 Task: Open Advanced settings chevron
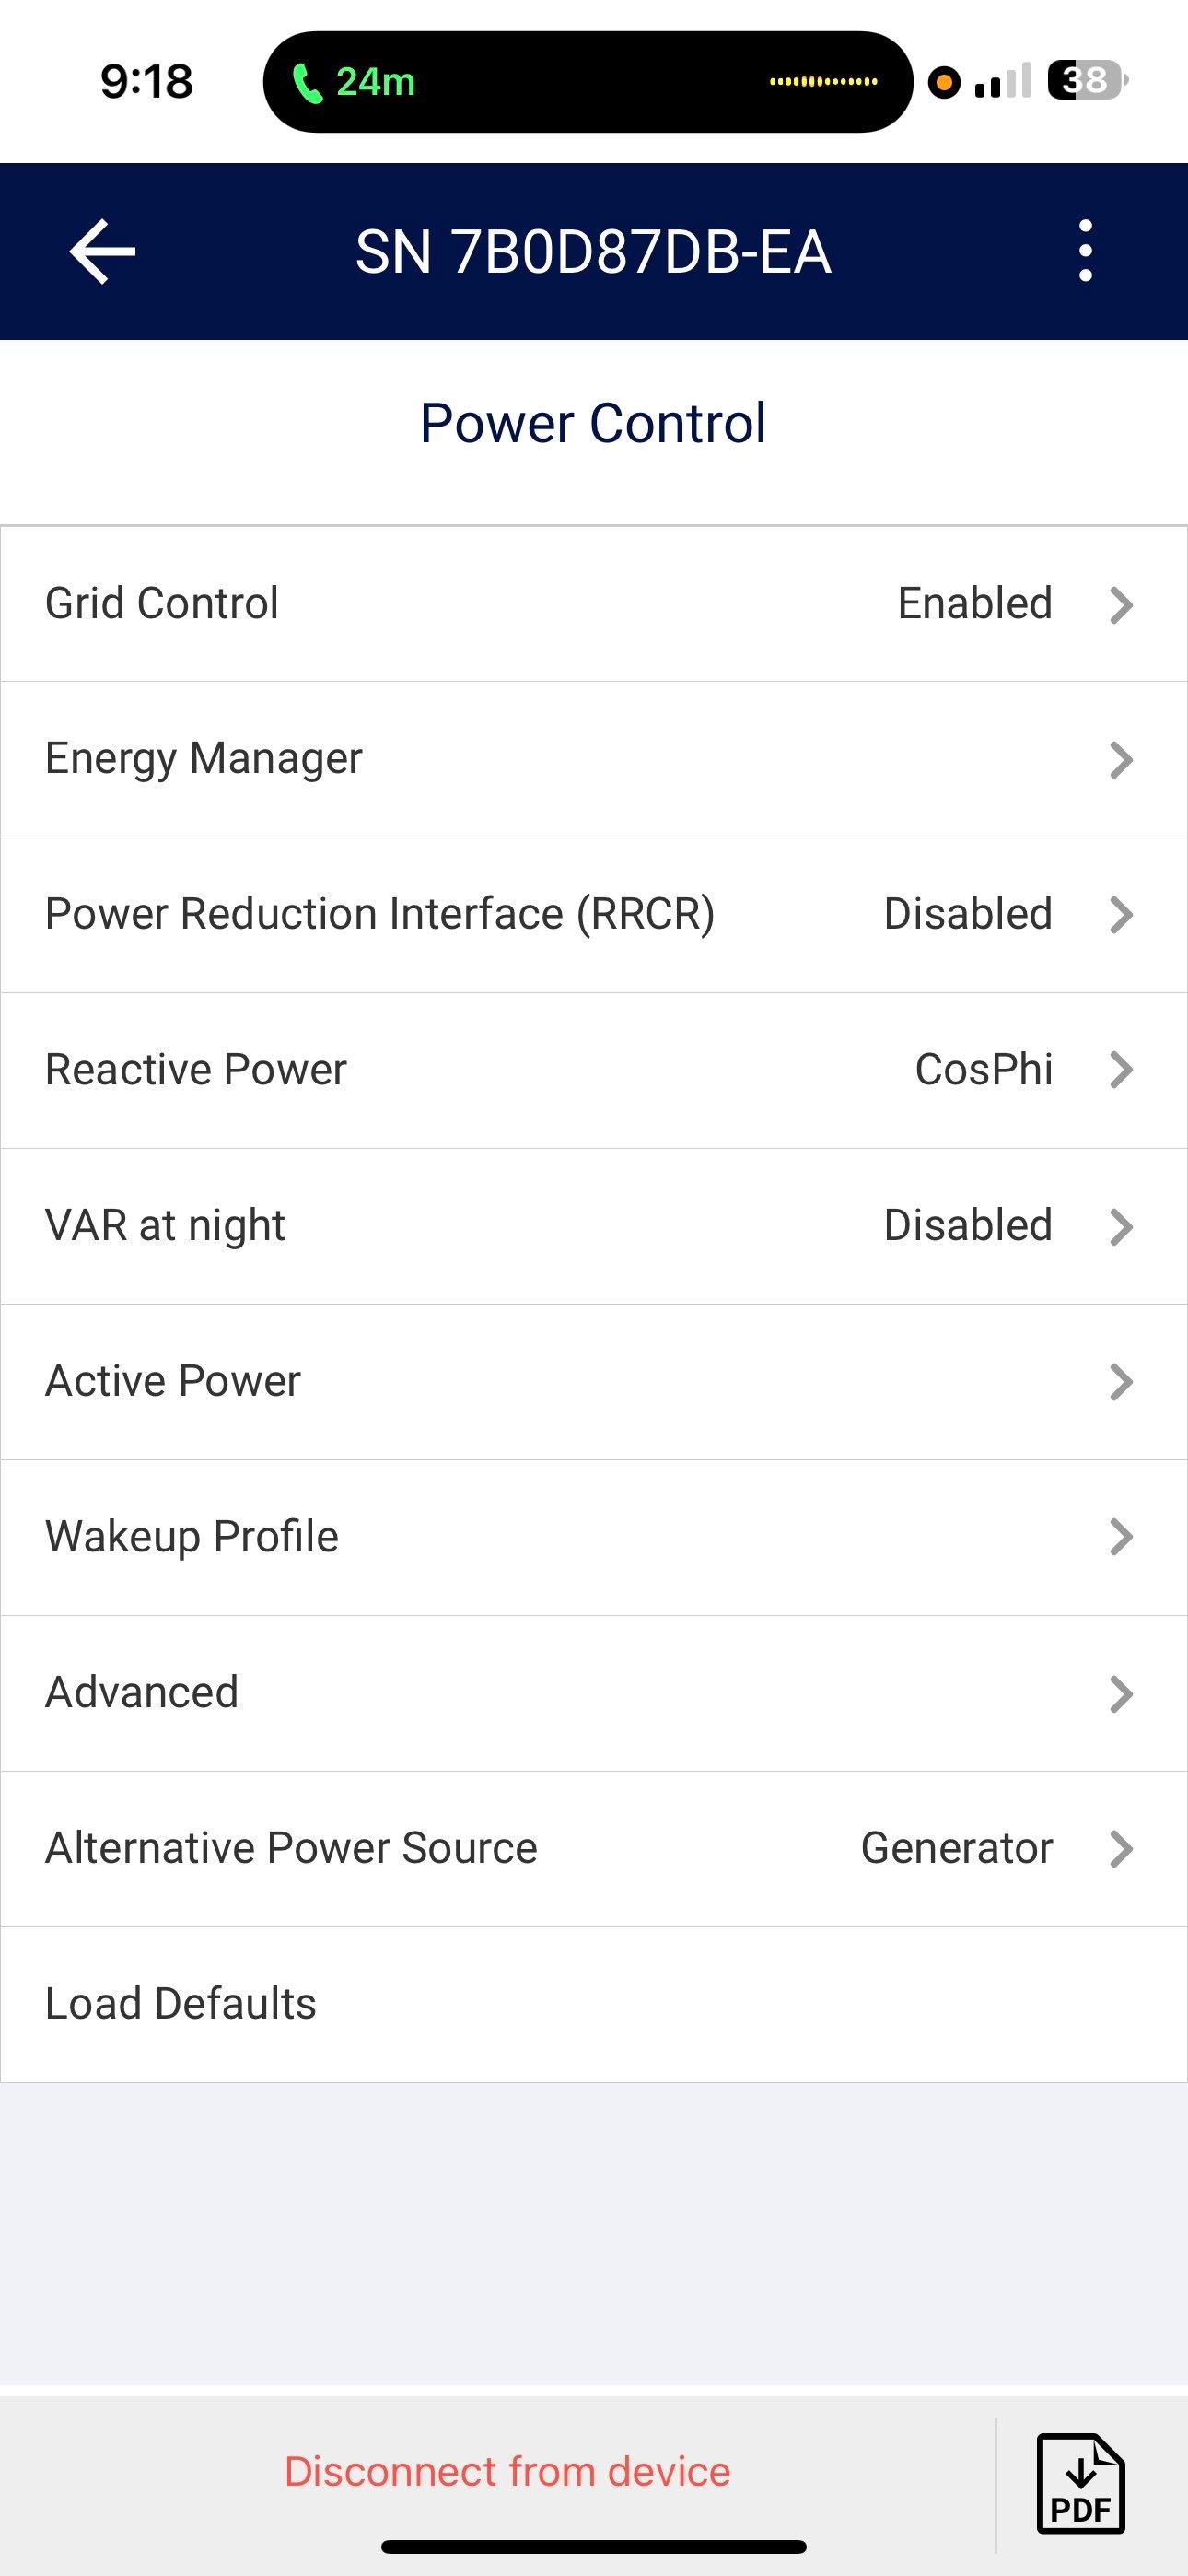[x=1121, y=1693]
